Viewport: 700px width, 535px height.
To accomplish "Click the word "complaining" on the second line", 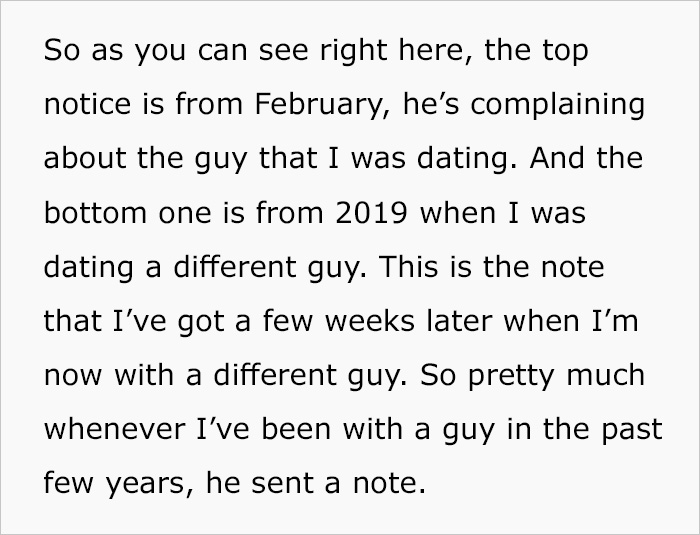I will coord(558,105).
